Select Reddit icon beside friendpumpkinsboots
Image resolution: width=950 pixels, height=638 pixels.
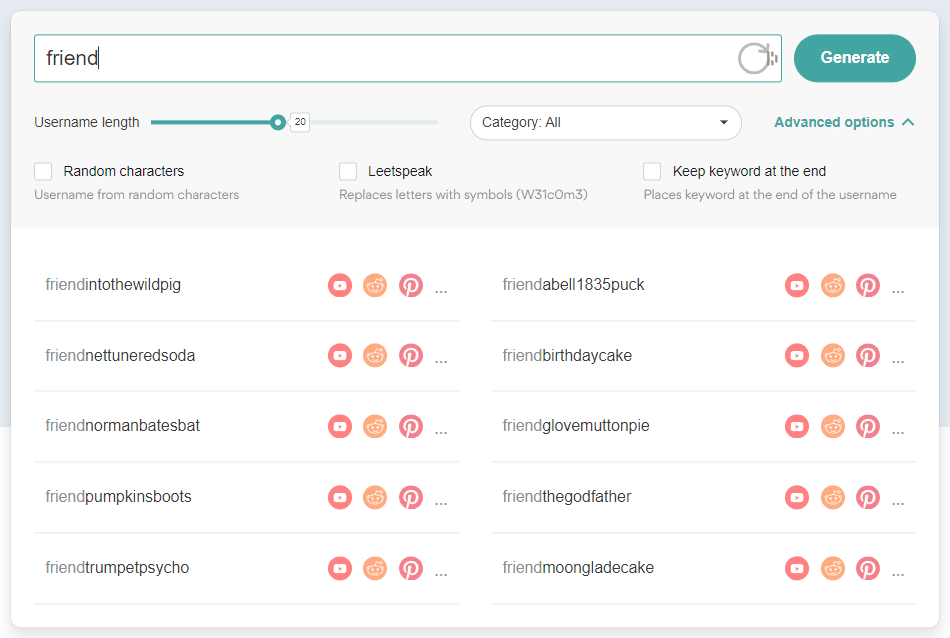375,497
